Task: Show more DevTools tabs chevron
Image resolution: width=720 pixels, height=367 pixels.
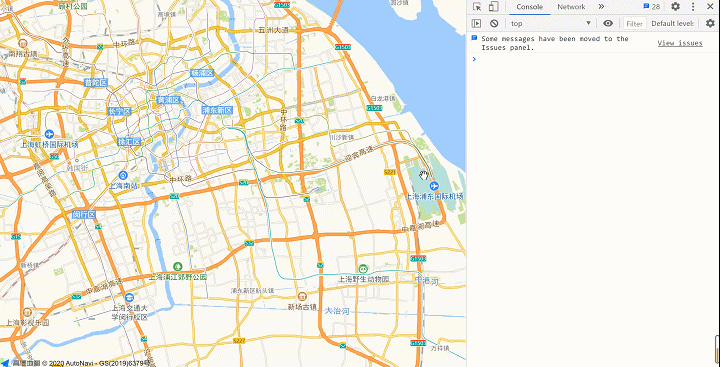Action: pos(601,7)
